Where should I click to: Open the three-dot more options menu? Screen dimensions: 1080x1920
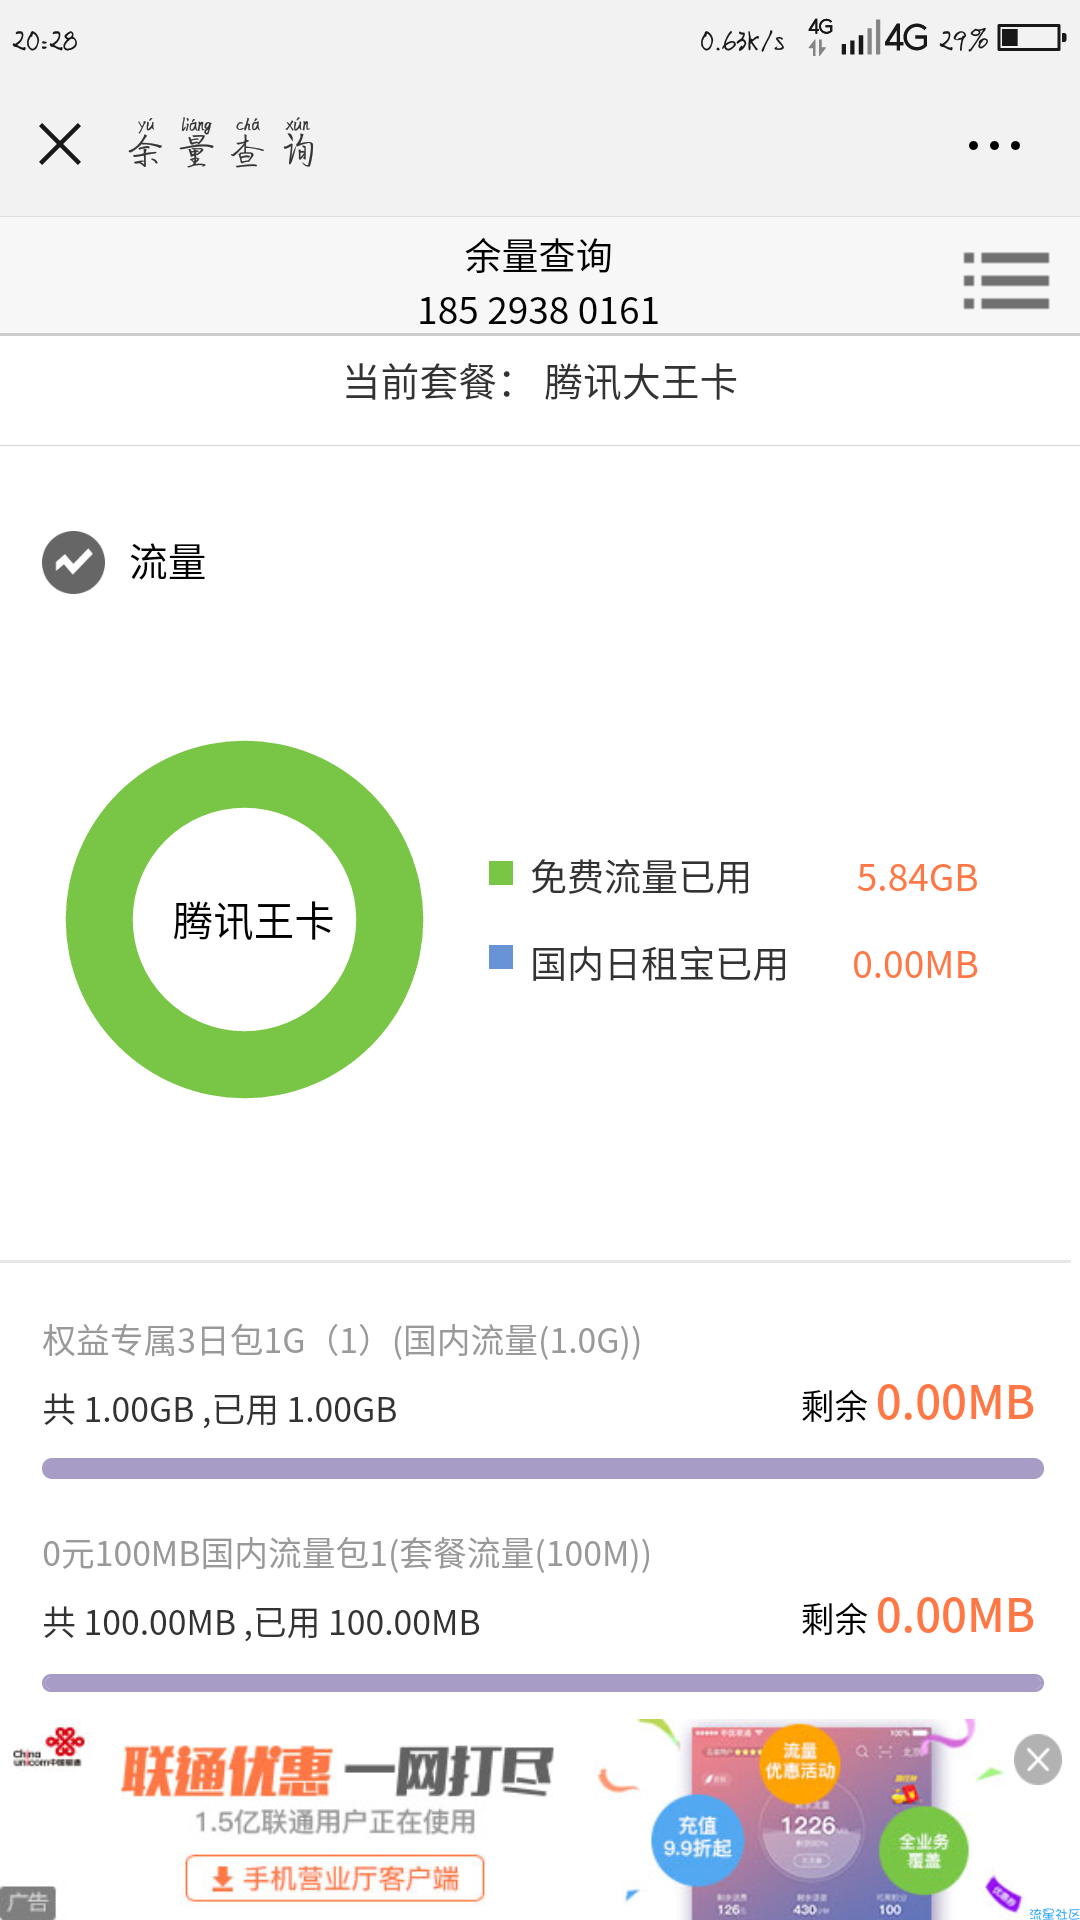point(994,146)
